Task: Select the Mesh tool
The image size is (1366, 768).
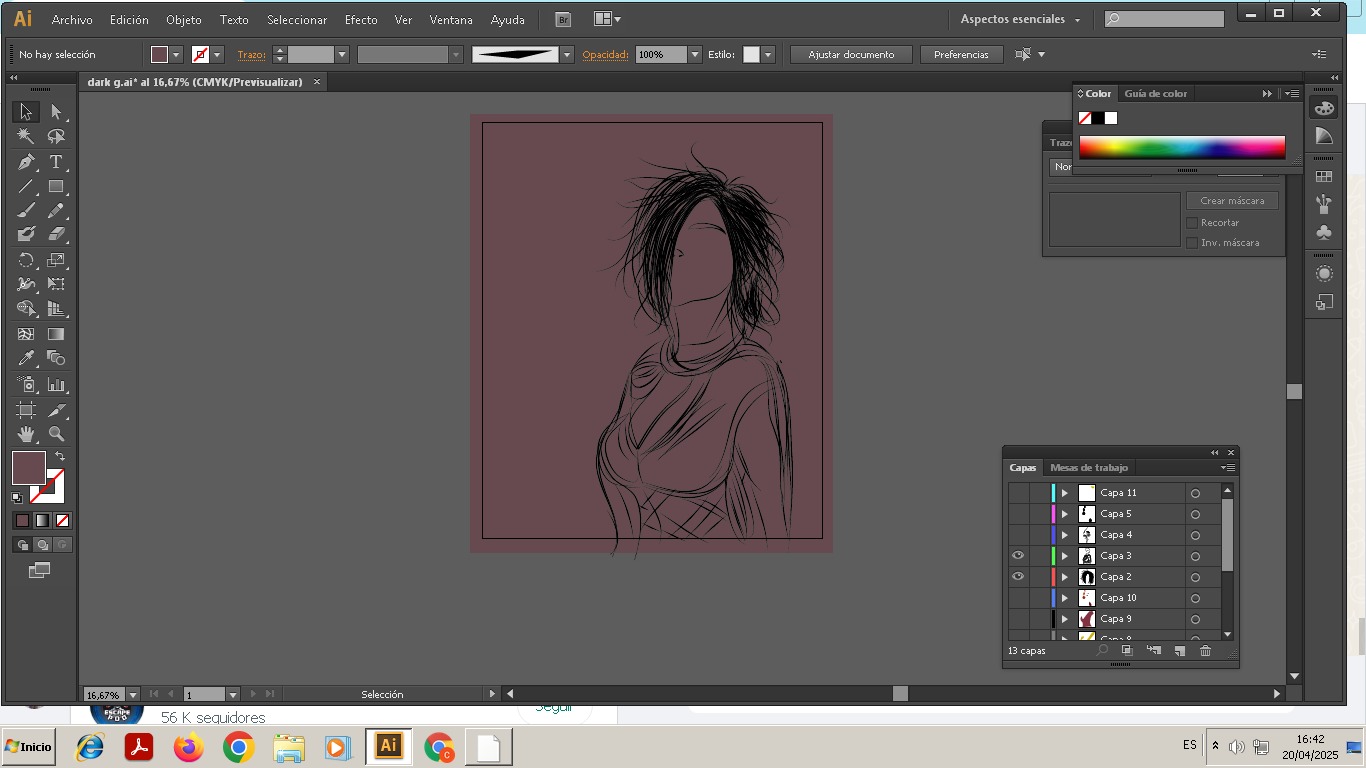Action: click(26, 334)
